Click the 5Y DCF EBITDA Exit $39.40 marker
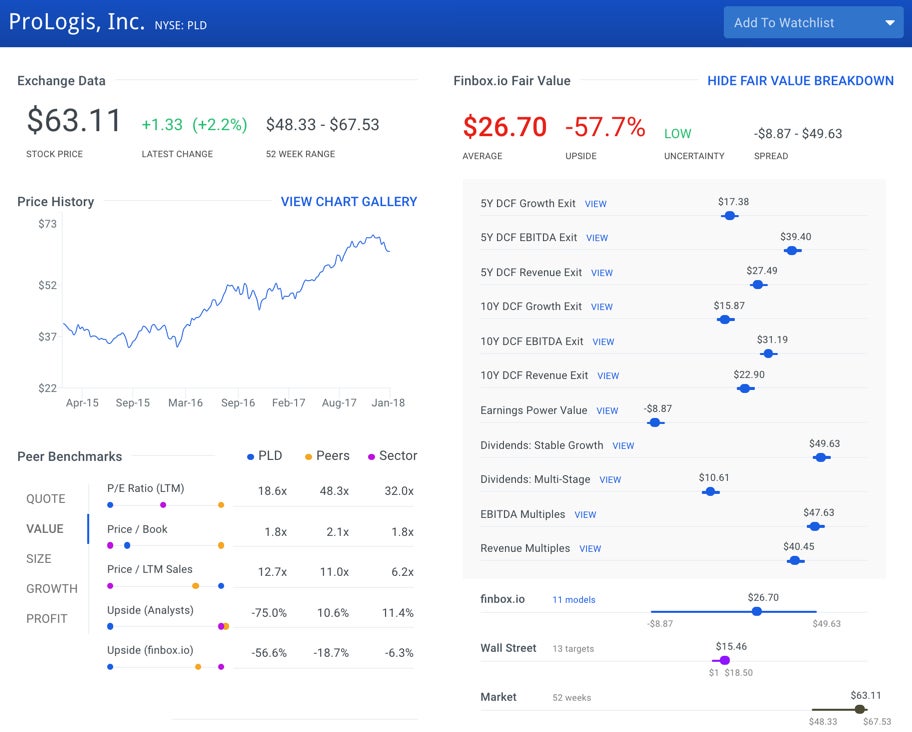The height and width of the screenshot is (732, 912). click(x=792, y=251)
